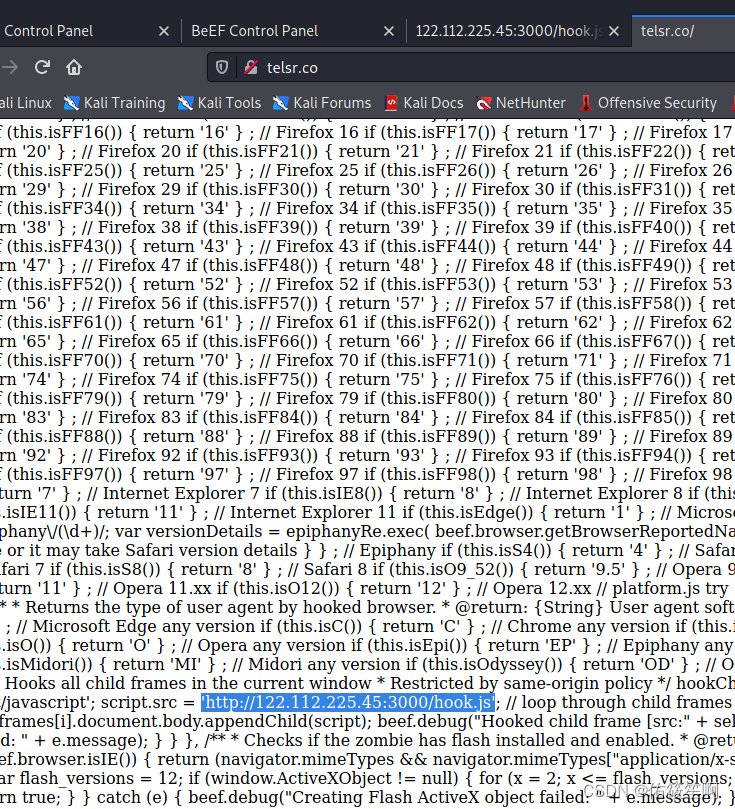Screen dimensions: 735x809
Task: Click the forward navigation arrow
Action: tap(10, 67)
